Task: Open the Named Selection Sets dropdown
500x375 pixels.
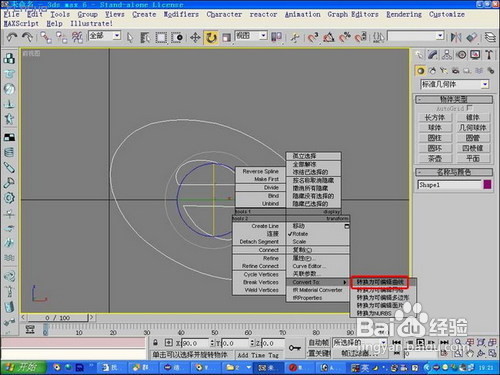Action: [416, 36]
